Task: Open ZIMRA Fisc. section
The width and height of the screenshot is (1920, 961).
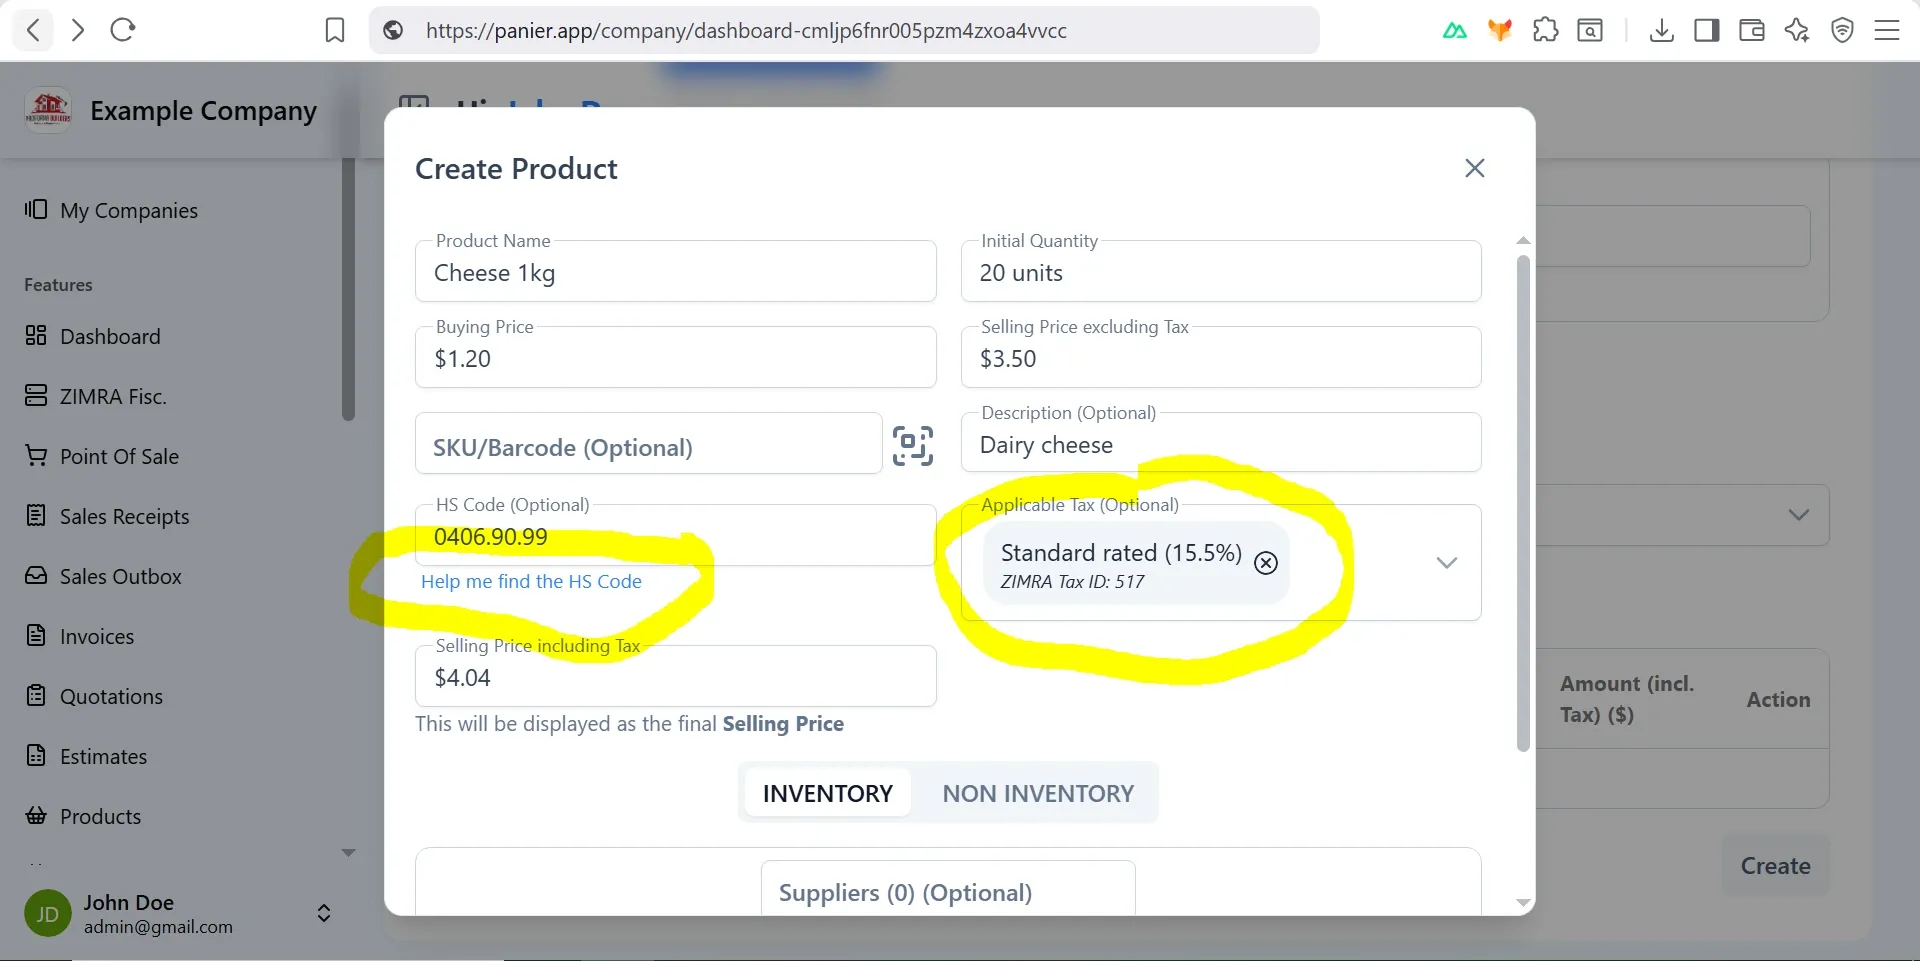Action: click(96, 396)
